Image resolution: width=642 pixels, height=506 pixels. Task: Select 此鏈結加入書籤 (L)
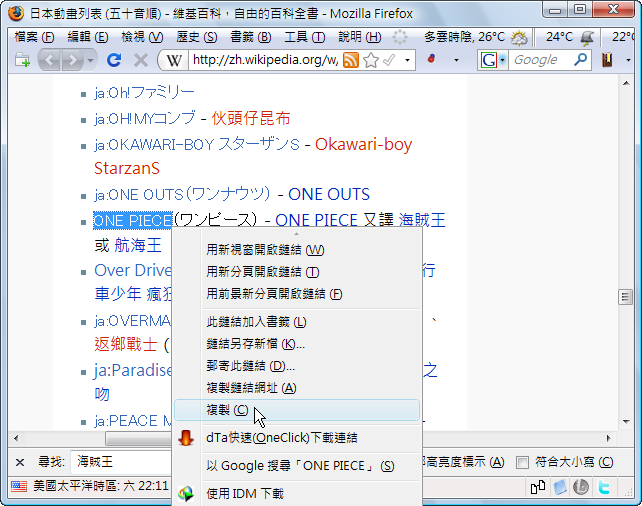297,322
